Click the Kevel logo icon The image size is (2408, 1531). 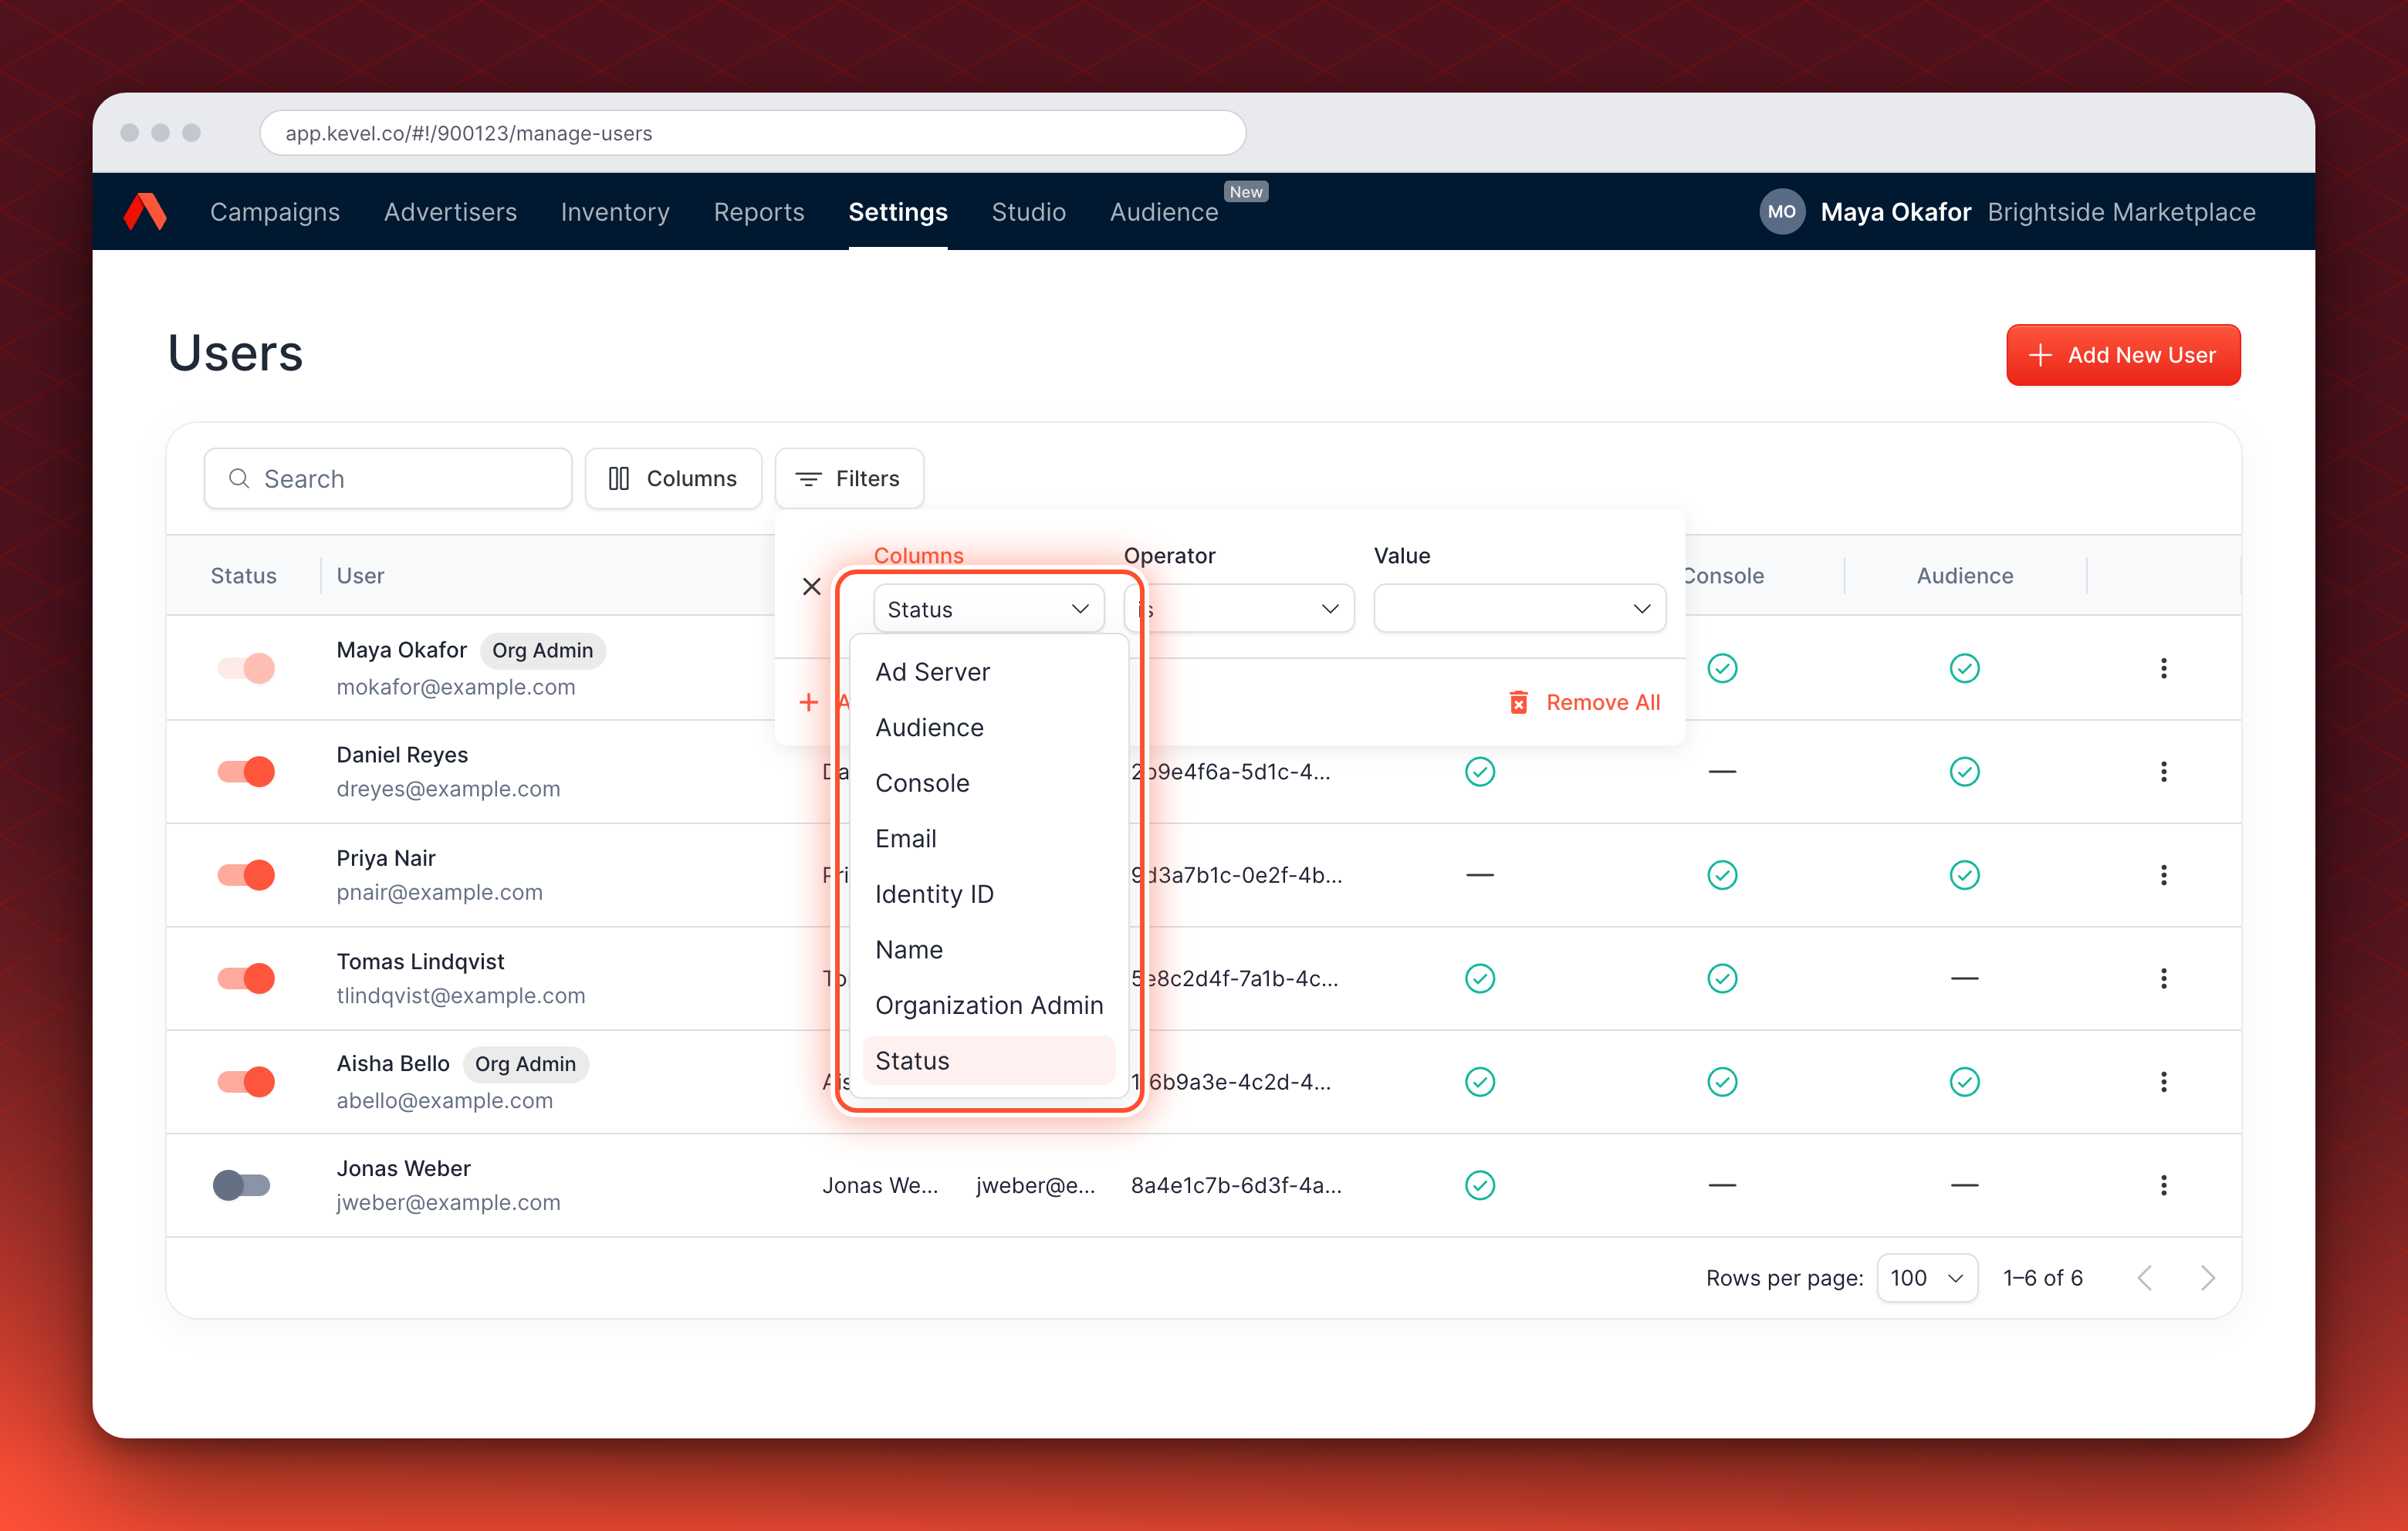click(145, 212)
